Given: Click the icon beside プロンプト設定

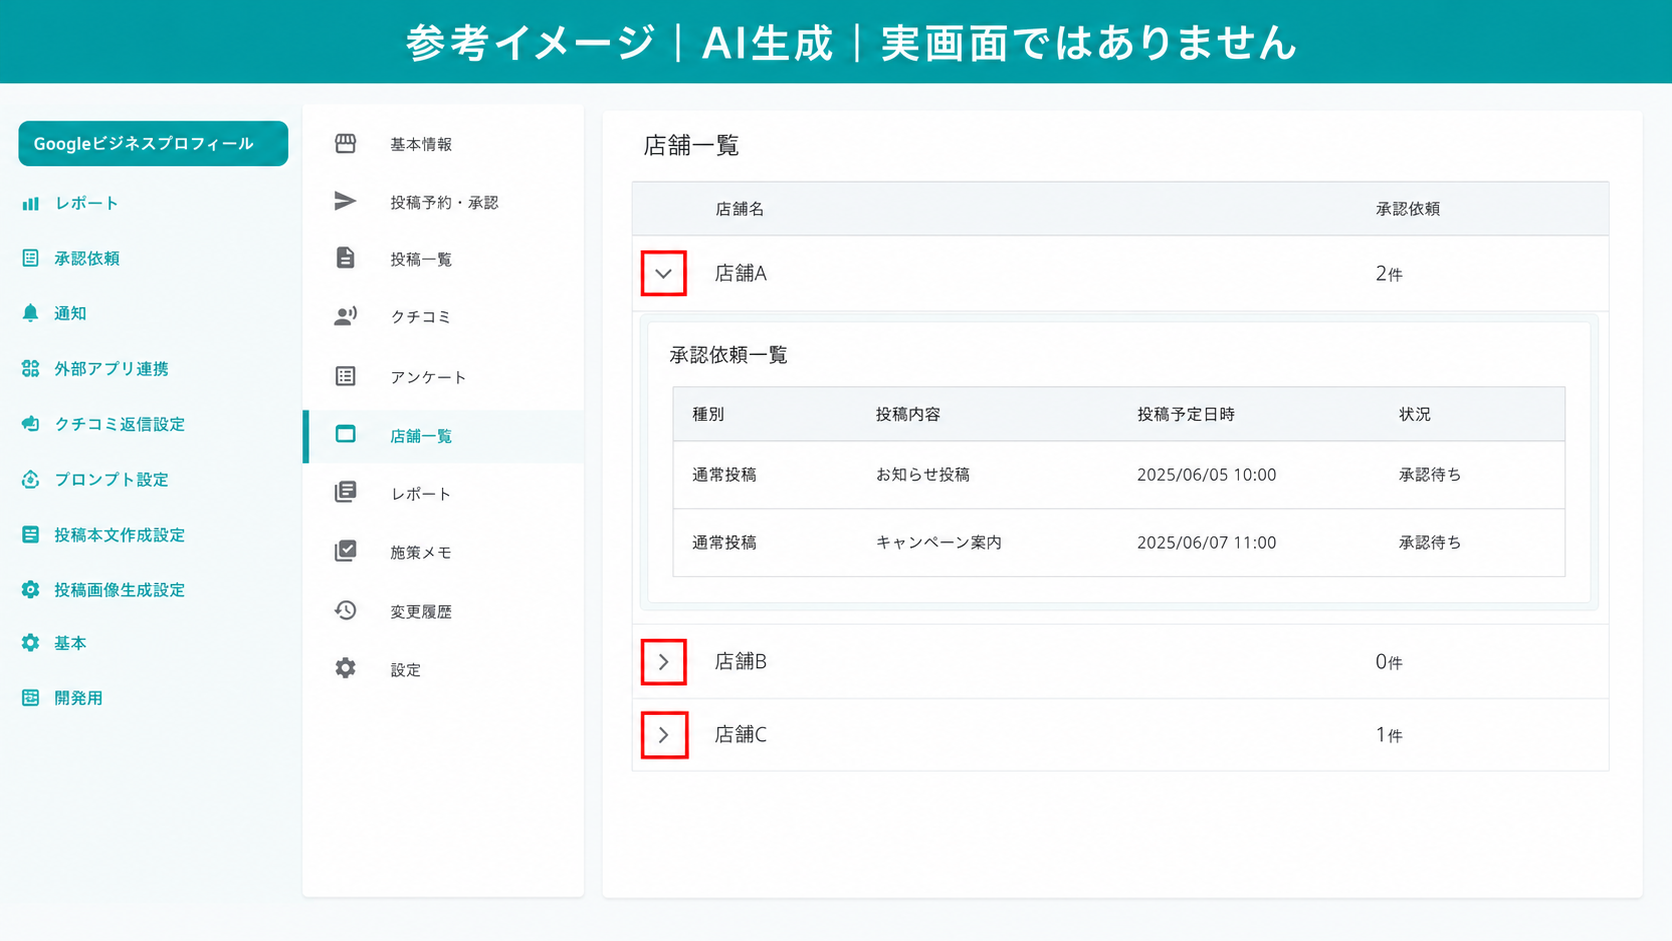Looking at the screenshot, I should point(31,479).
